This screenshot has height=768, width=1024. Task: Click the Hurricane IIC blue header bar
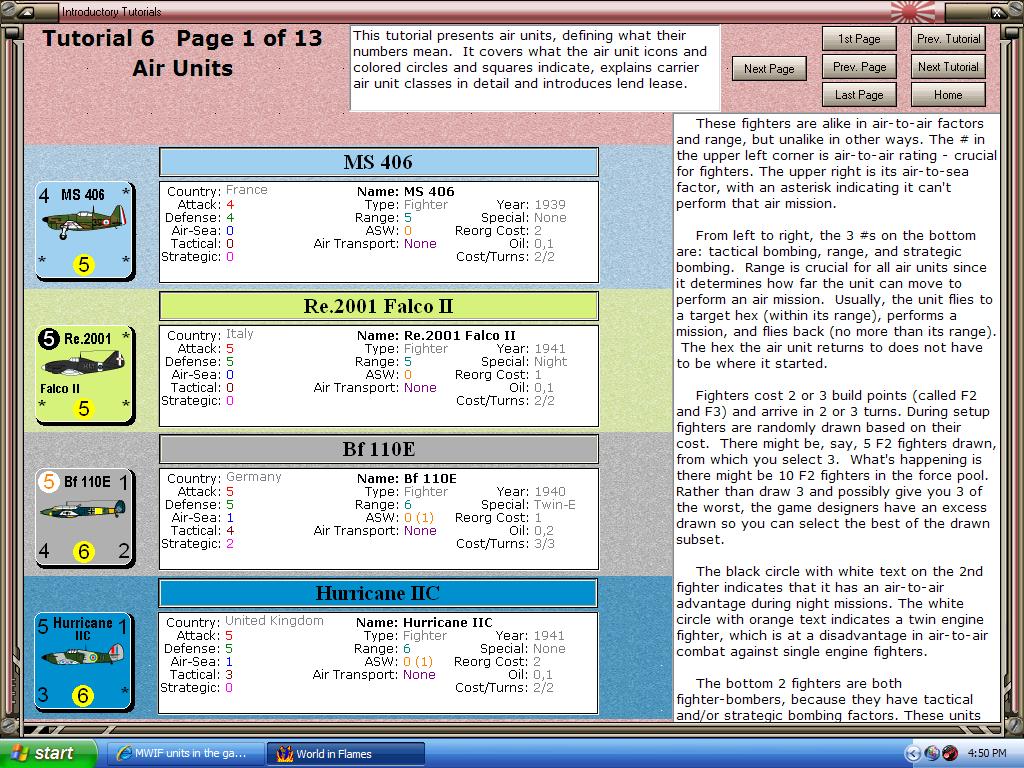(x=377, y=593)
